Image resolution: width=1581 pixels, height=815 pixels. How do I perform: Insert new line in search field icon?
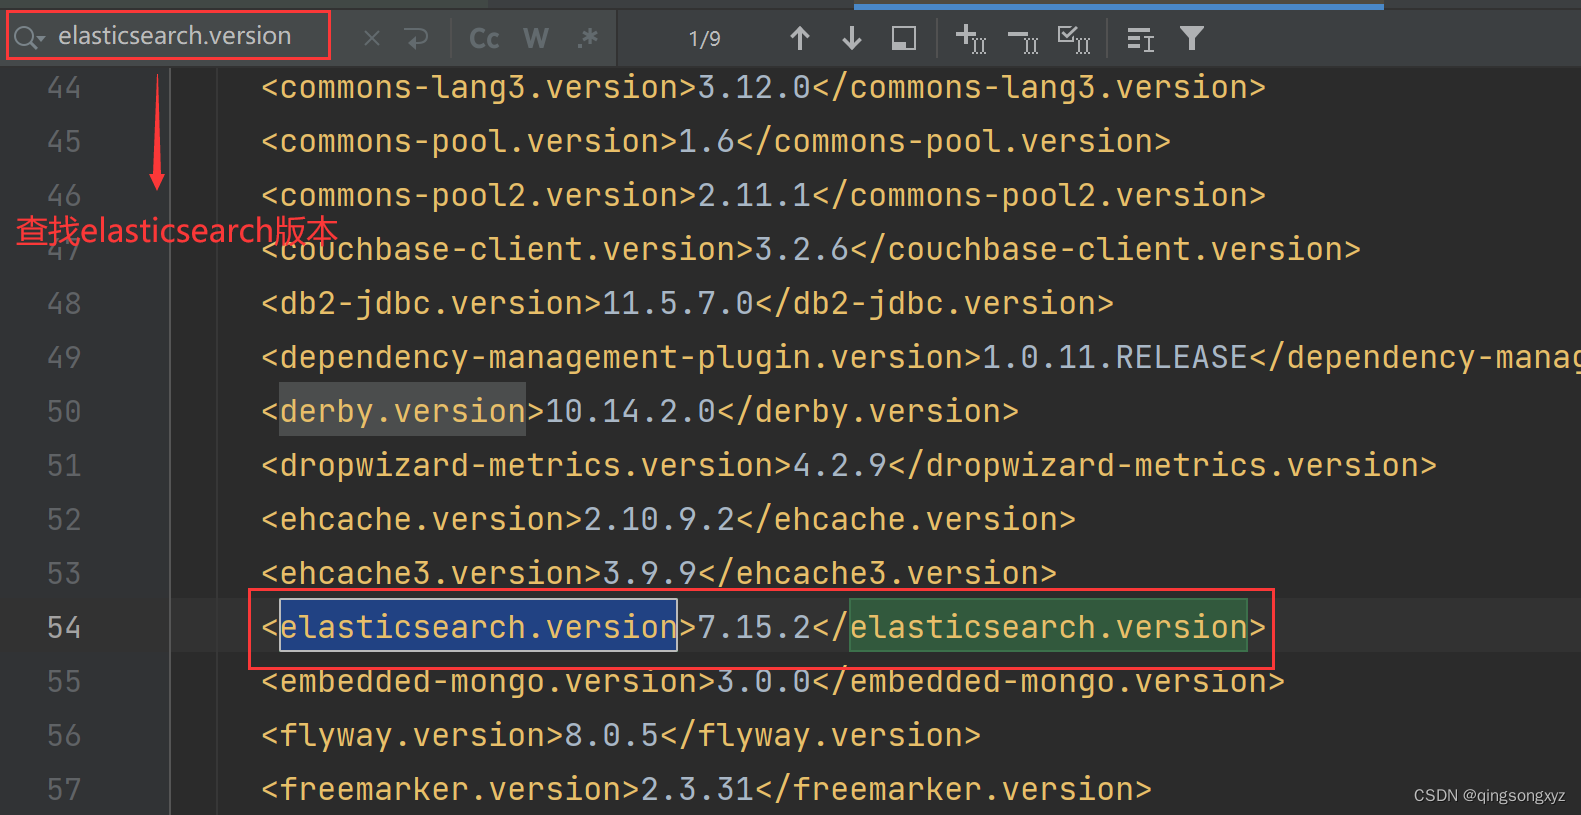point(416,38)
